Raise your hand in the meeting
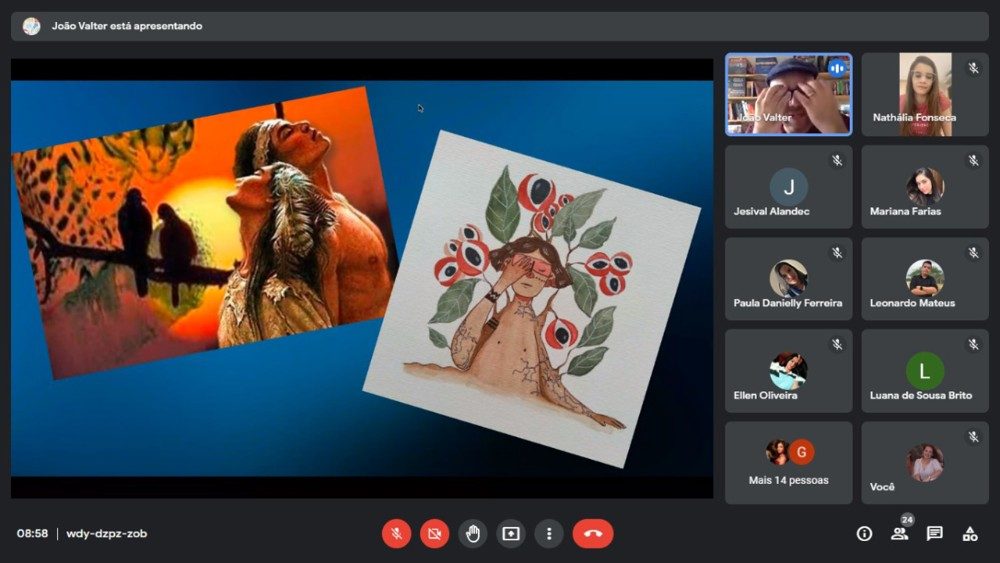This screenshot has width=1000, height=563. click(473, 534)
